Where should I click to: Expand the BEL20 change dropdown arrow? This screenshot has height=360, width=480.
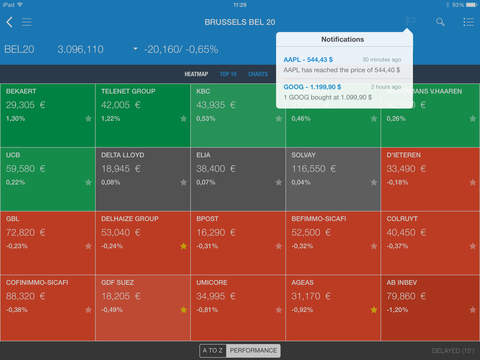pos(135,49)
